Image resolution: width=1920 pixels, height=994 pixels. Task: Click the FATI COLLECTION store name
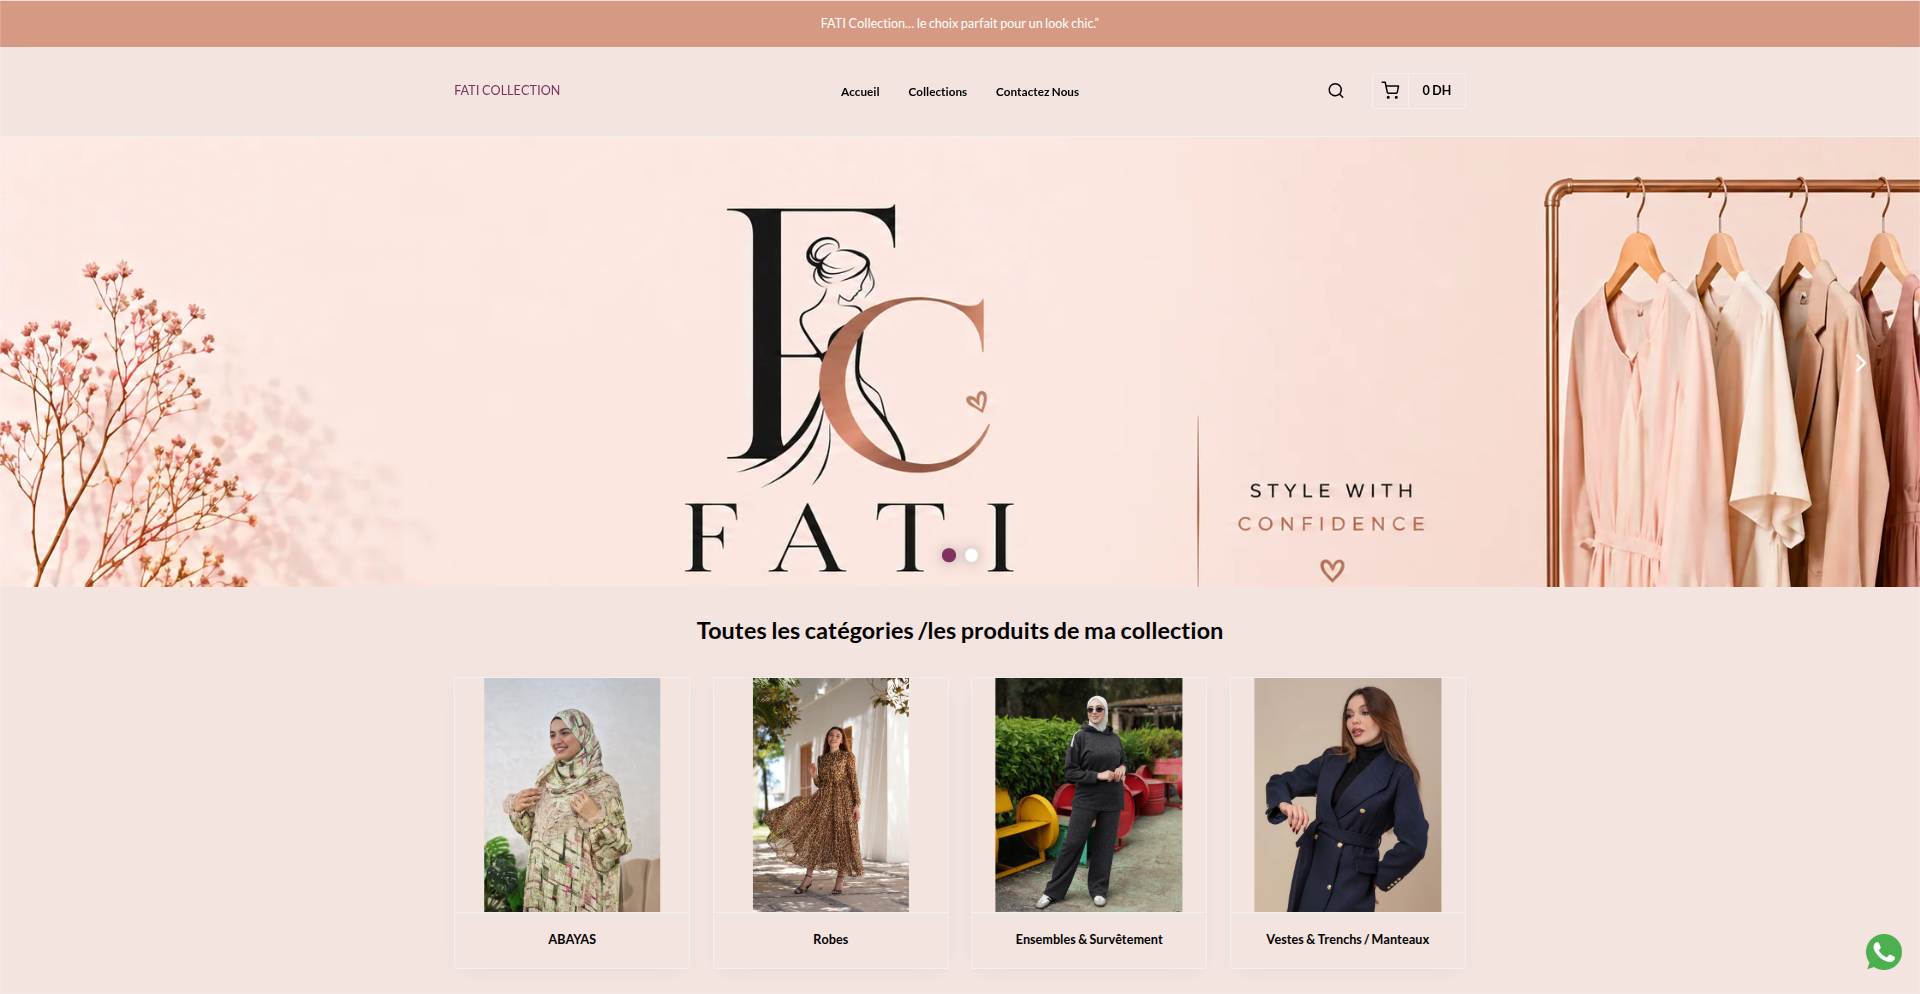[507, 90]
